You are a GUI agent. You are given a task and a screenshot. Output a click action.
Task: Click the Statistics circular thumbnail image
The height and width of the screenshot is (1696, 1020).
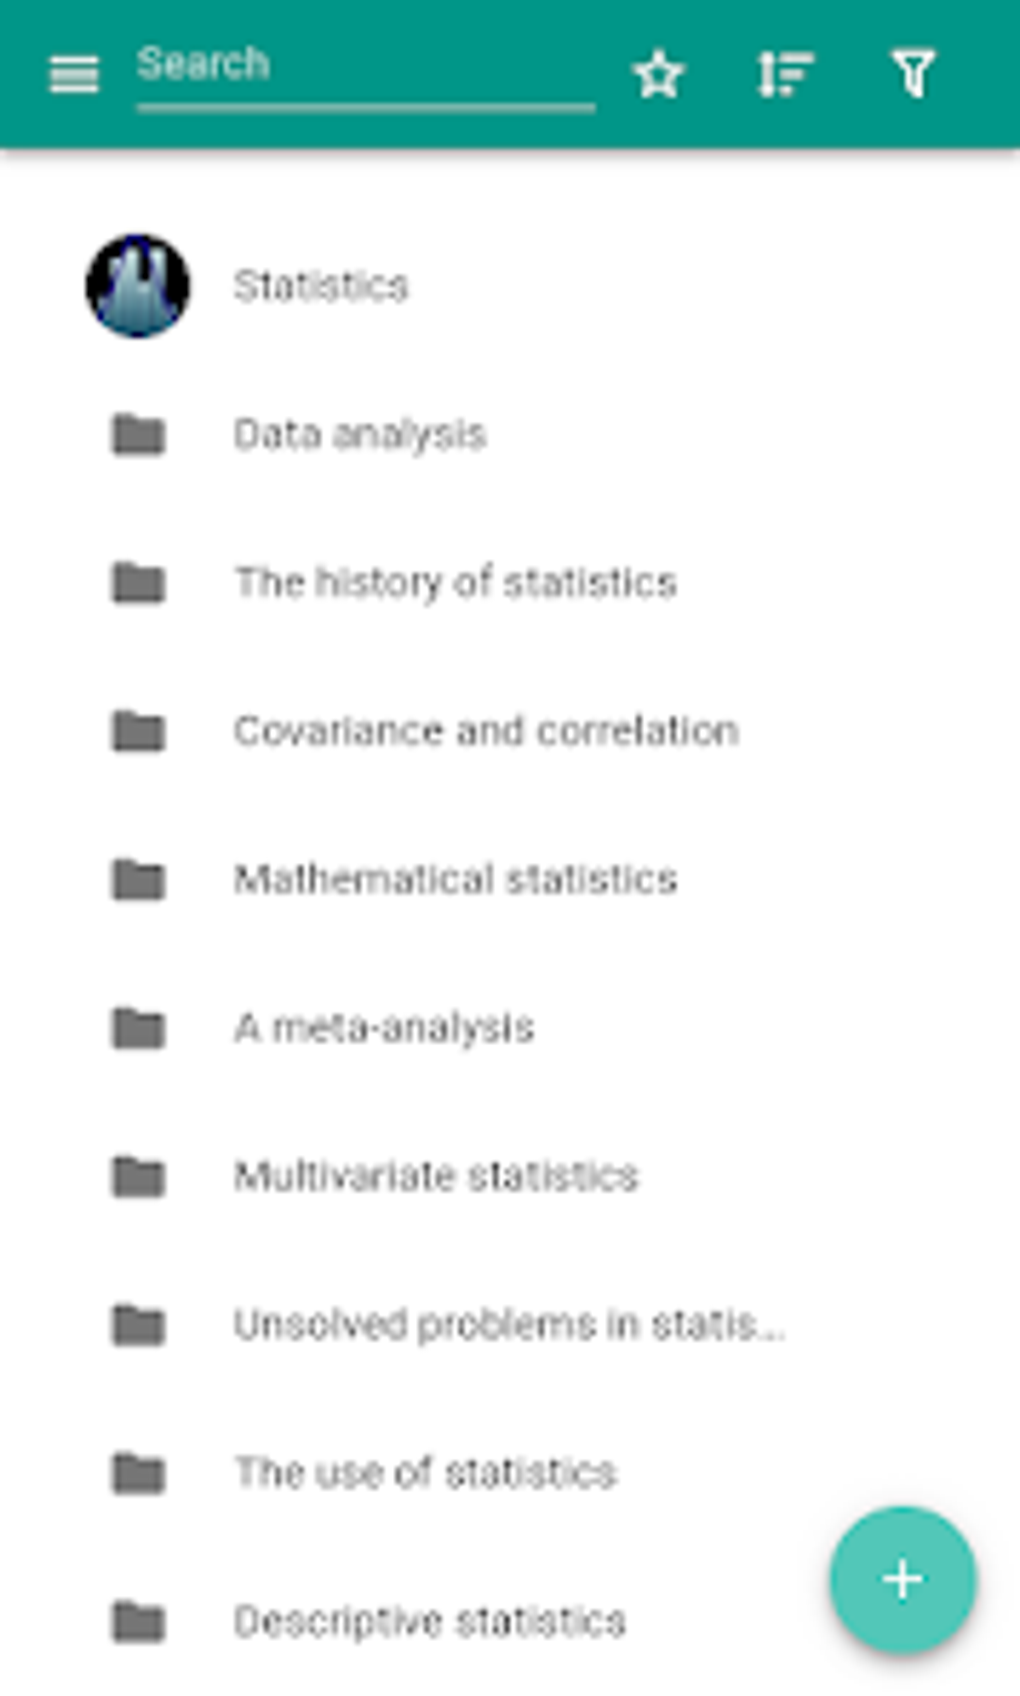point(135,284)
